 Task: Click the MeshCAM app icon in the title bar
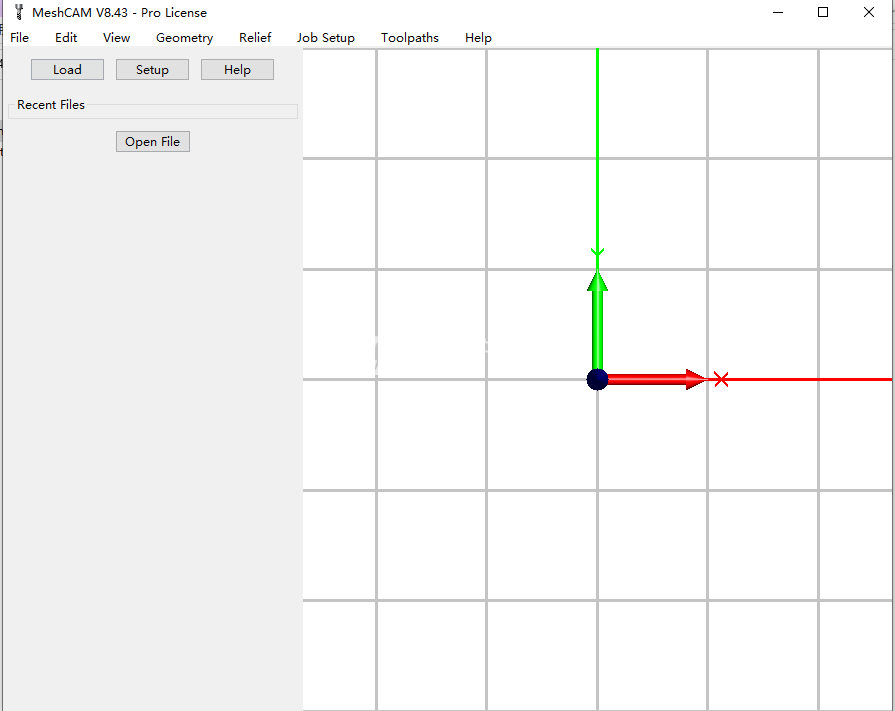click(x=19, y=12)
